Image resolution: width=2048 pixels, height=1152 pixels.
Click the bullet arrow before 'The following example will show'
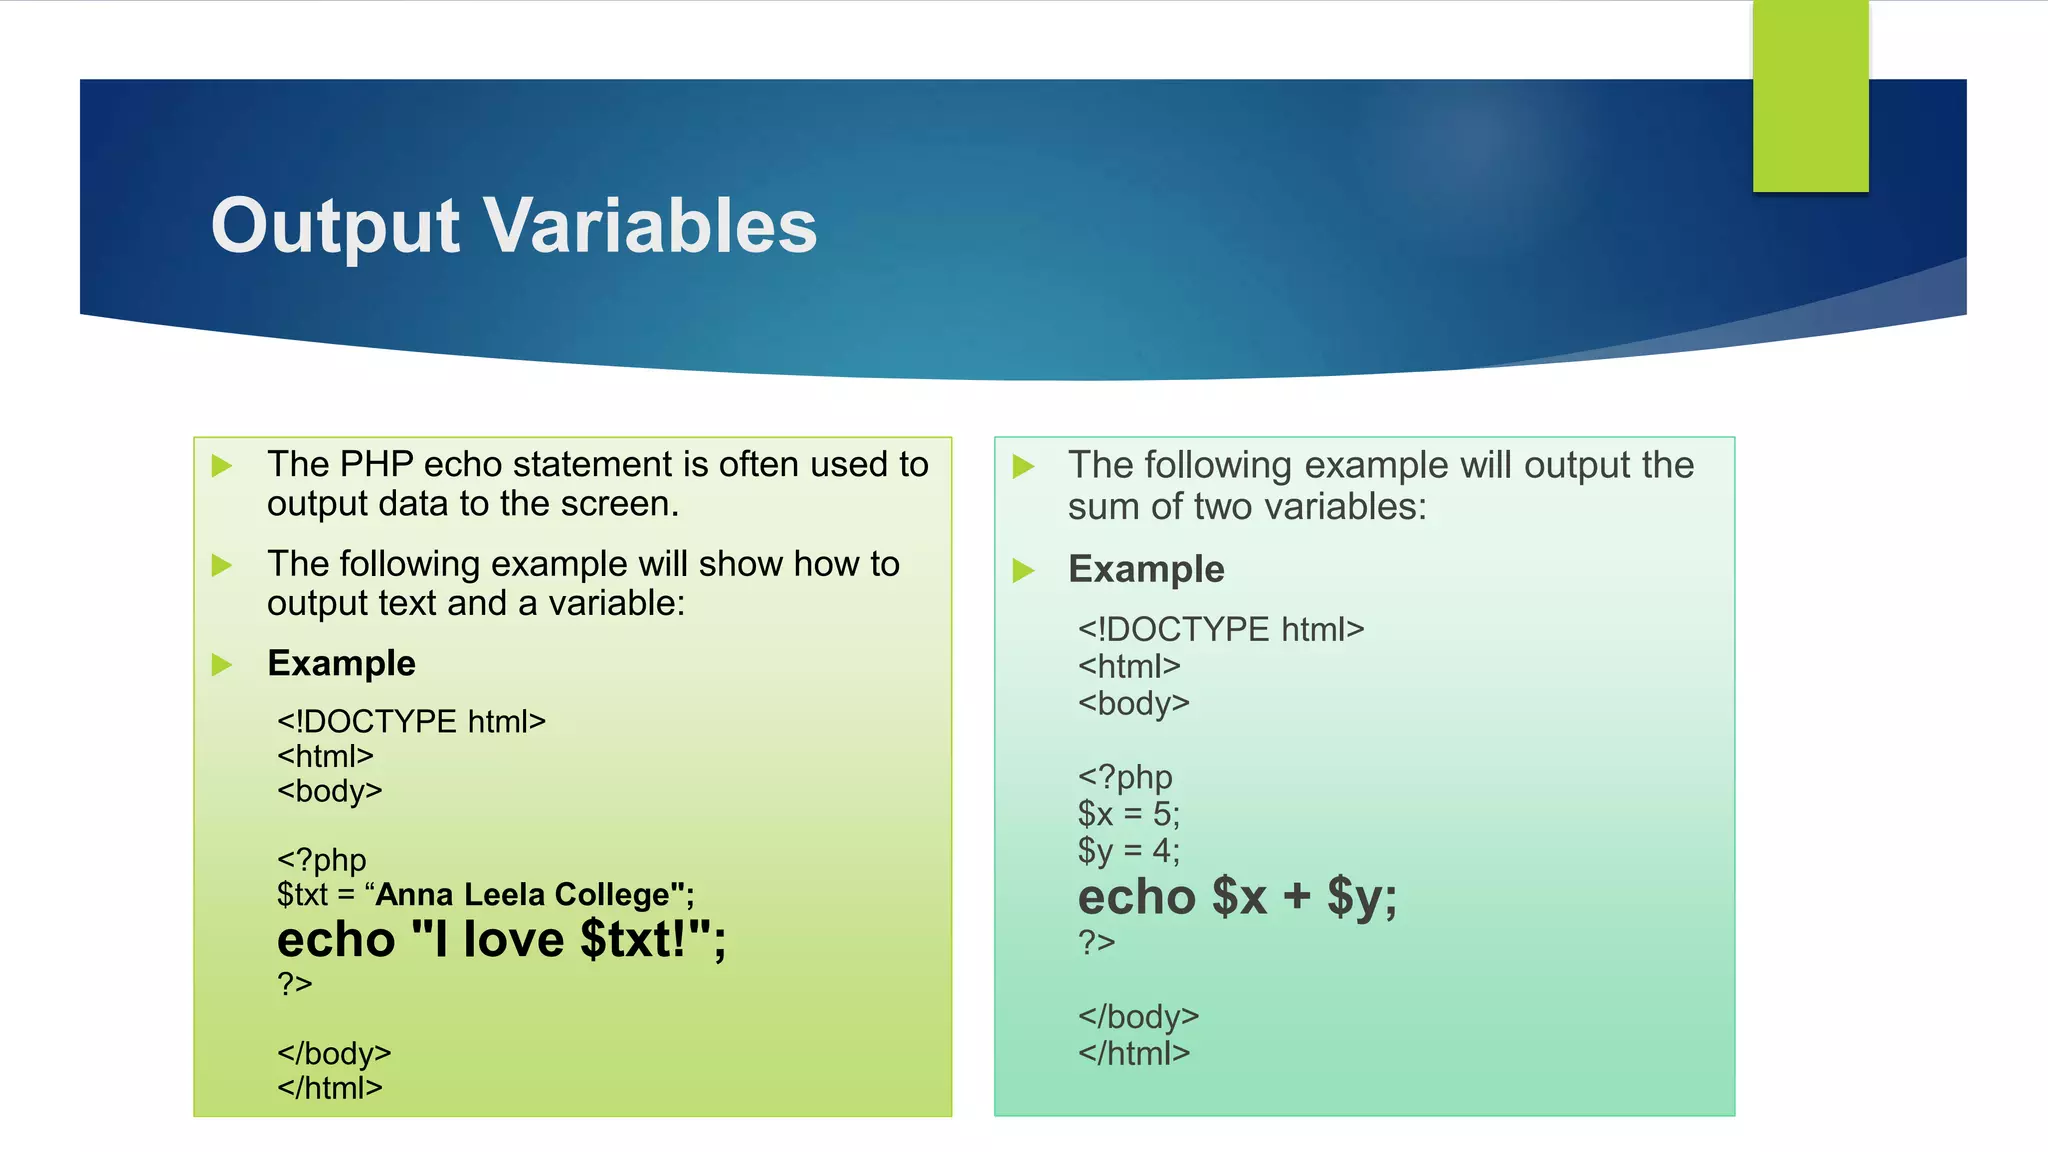(x=222, y=566)
